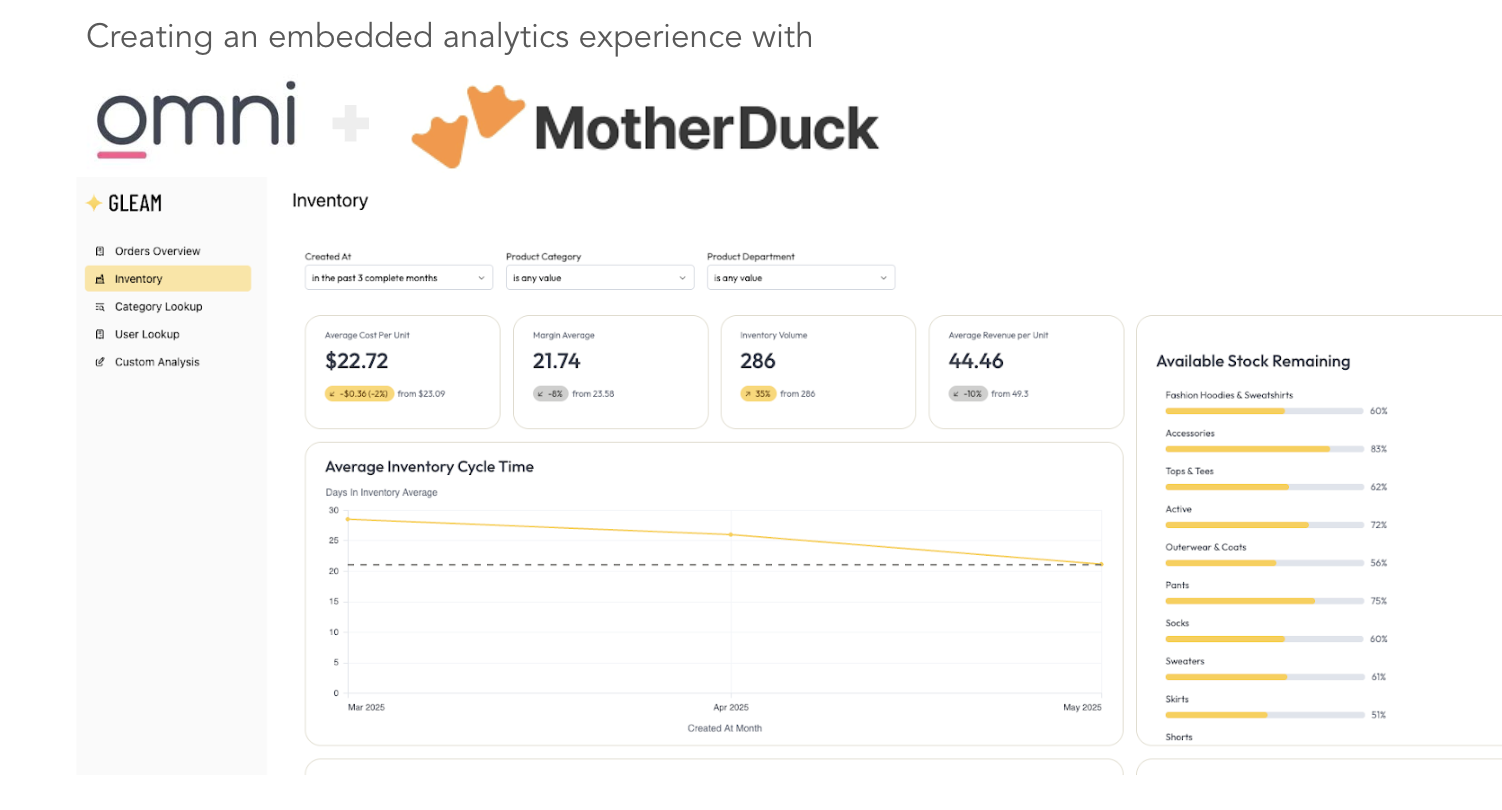Click the MotherDuck duck feet logo
The width and height of the screenshot is (1502, 810).
click(468, 126)
